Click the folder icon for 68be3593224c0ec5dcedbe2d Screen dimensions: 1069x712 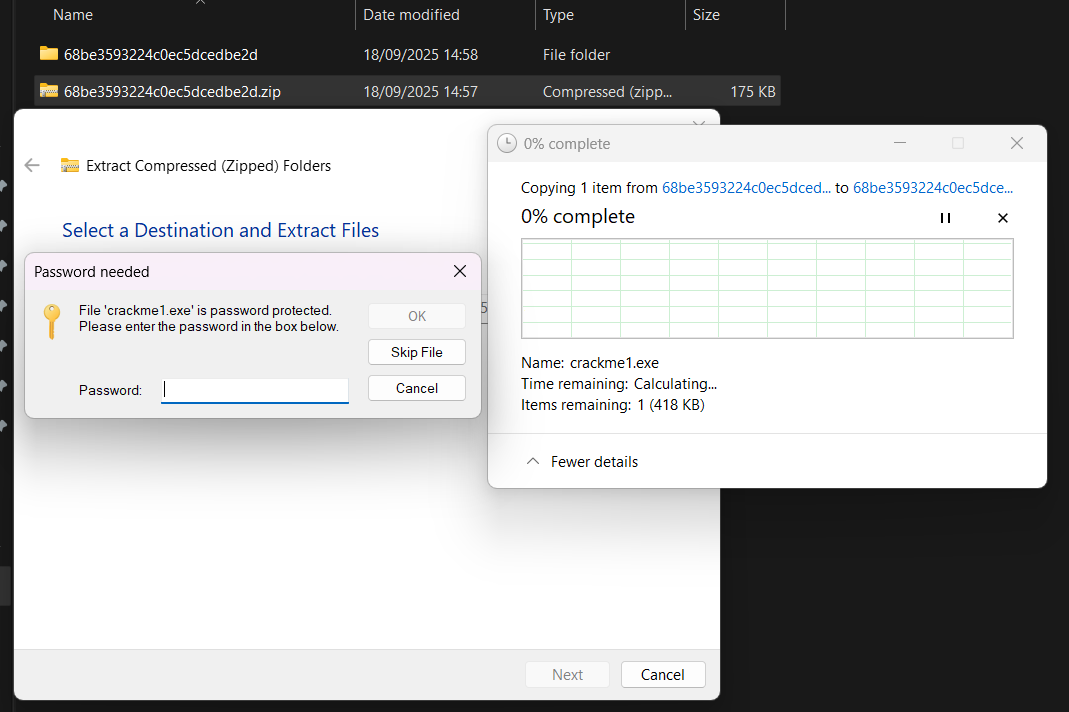click(x=49, y=54)
